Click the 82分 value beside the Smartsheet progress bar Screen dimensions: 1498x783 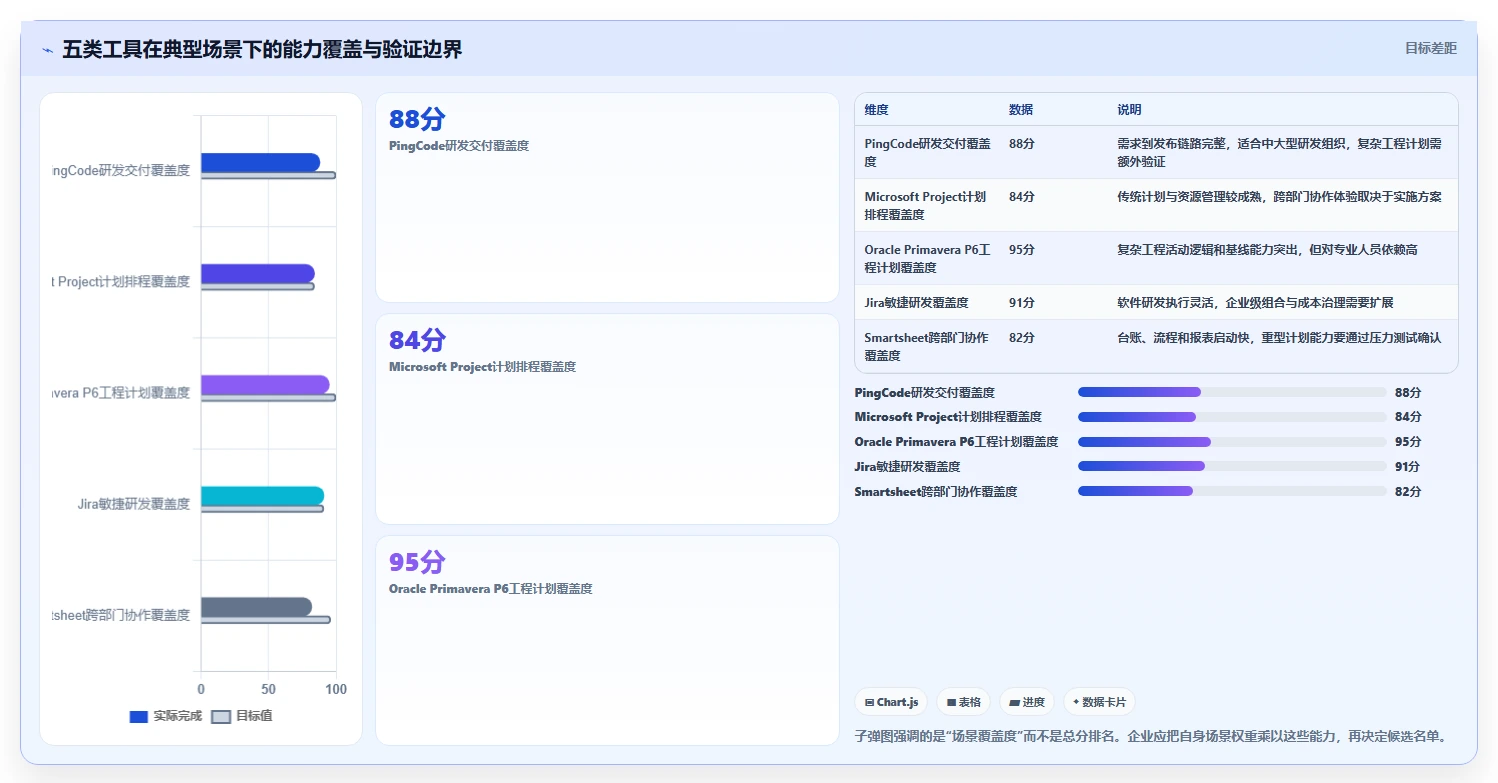(x=1408, y=491)
